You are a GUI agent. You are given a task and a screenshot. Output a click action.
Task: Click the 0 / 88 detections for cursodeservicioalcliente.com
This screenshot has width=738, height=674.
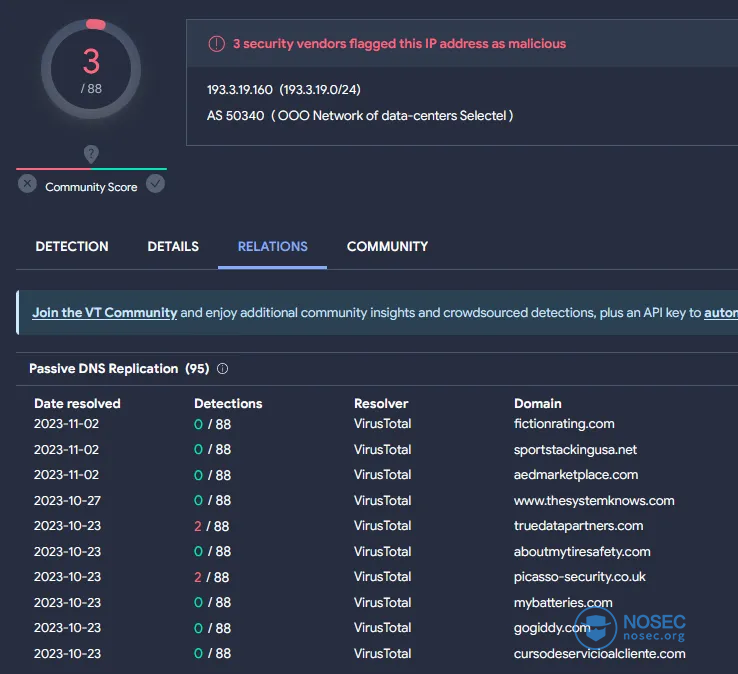click(x=212, y=653)
